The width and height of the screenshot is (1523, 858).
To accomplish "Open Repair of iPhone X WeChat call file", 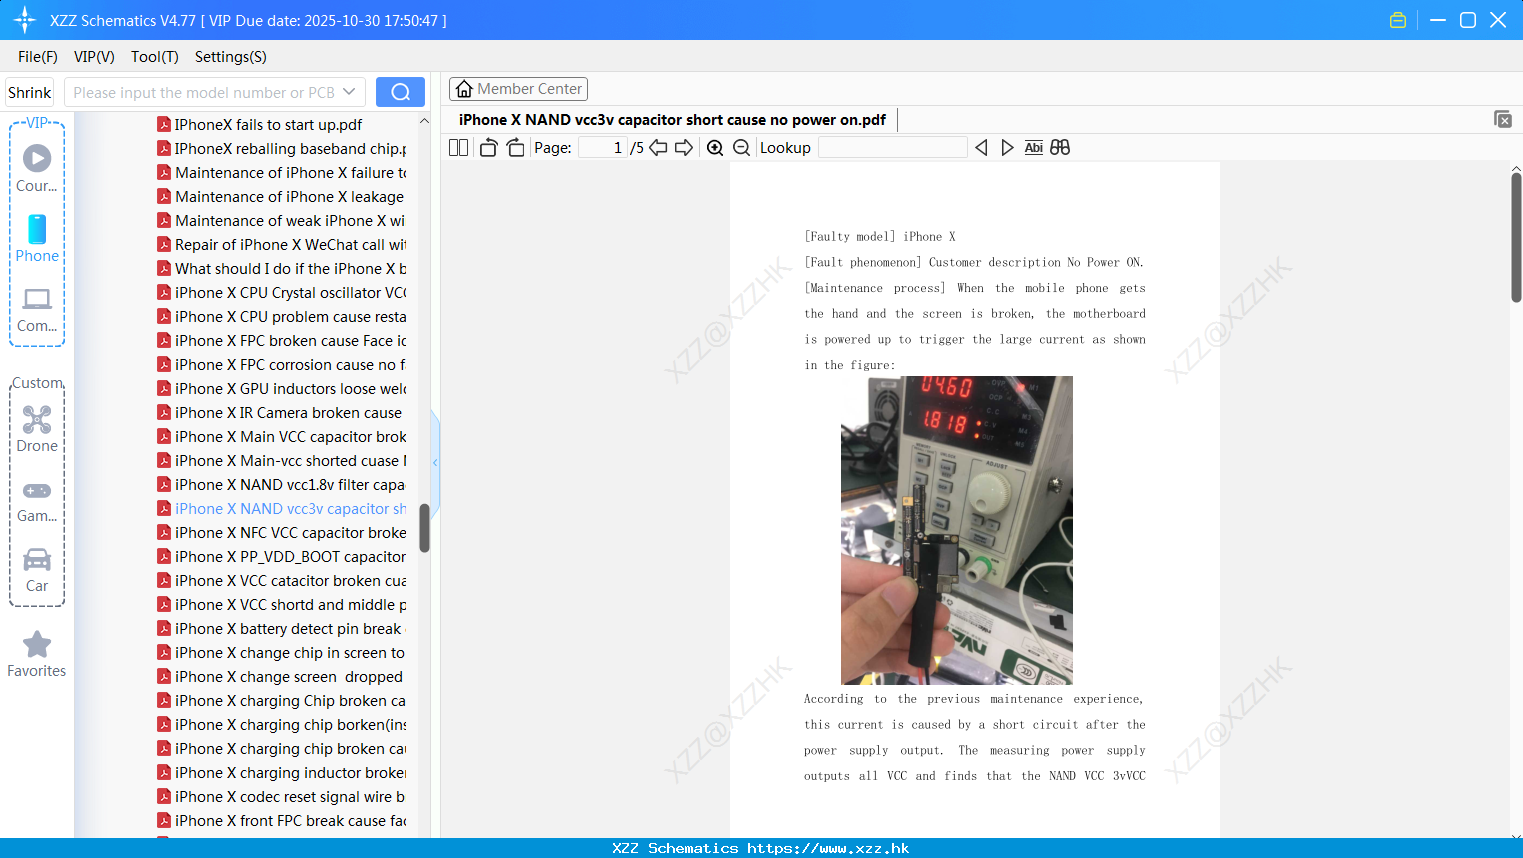I will (x=281, y=244).
